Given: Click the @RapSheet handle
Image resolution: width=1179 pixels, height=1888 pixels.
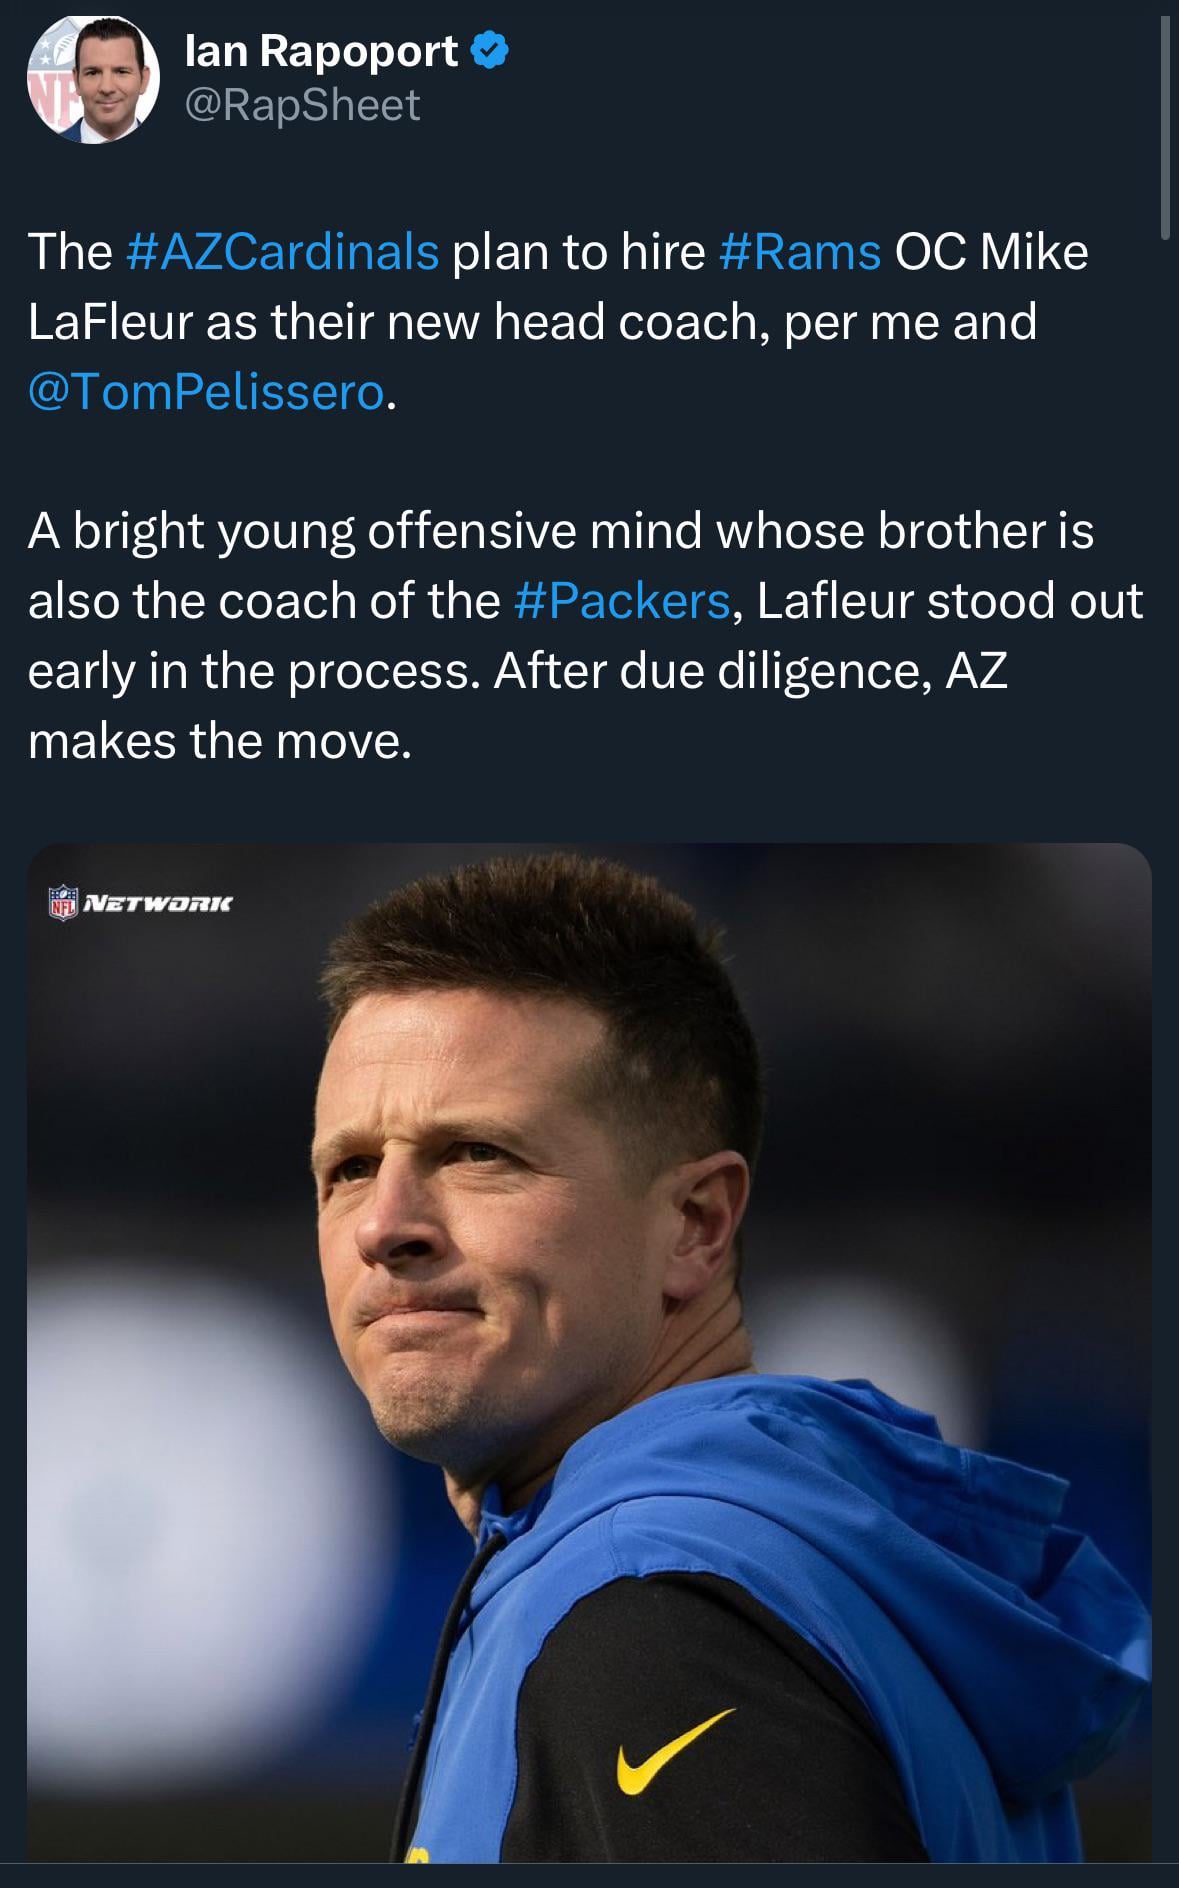Looking at the screenshot, I should [x=303, y=105].
